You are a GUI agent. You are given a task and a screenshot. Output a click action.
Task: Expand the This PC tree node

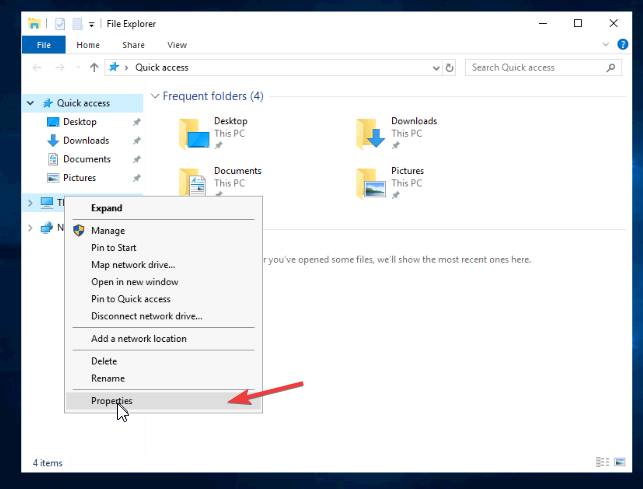click(x=30, y=203)
